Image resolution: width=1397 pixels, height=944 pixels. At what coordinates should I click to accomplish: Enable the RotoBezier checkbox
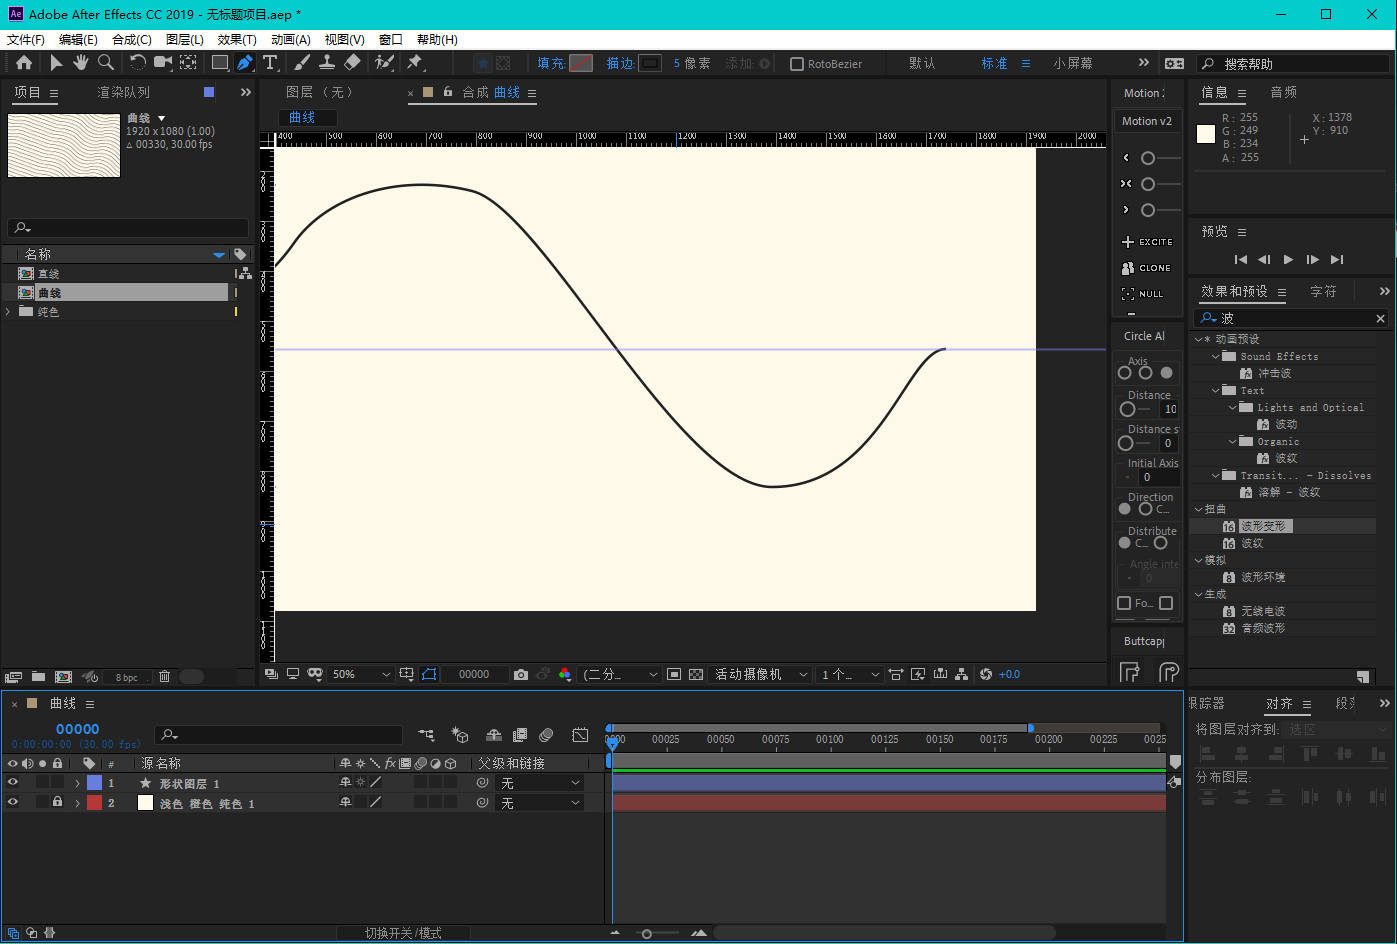pyautogui.click(x=797, y=64)
